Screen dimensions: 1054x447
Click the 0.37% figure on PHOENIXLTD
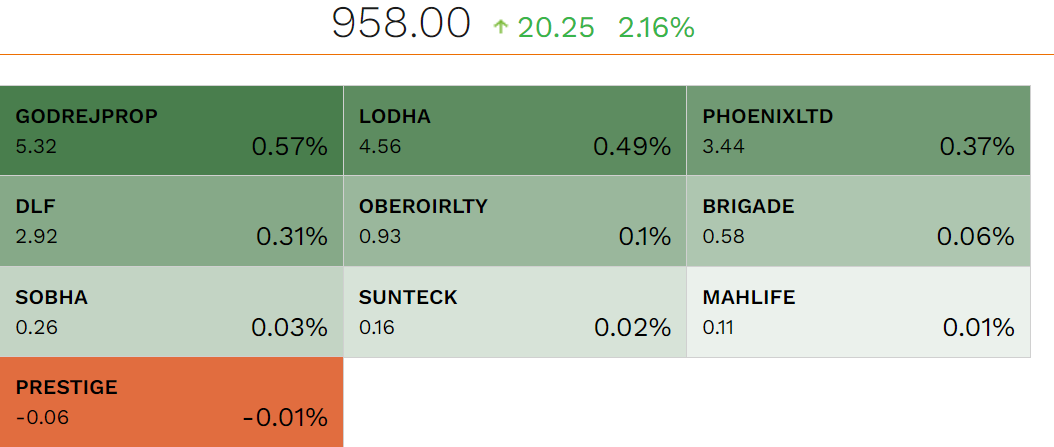977,147
